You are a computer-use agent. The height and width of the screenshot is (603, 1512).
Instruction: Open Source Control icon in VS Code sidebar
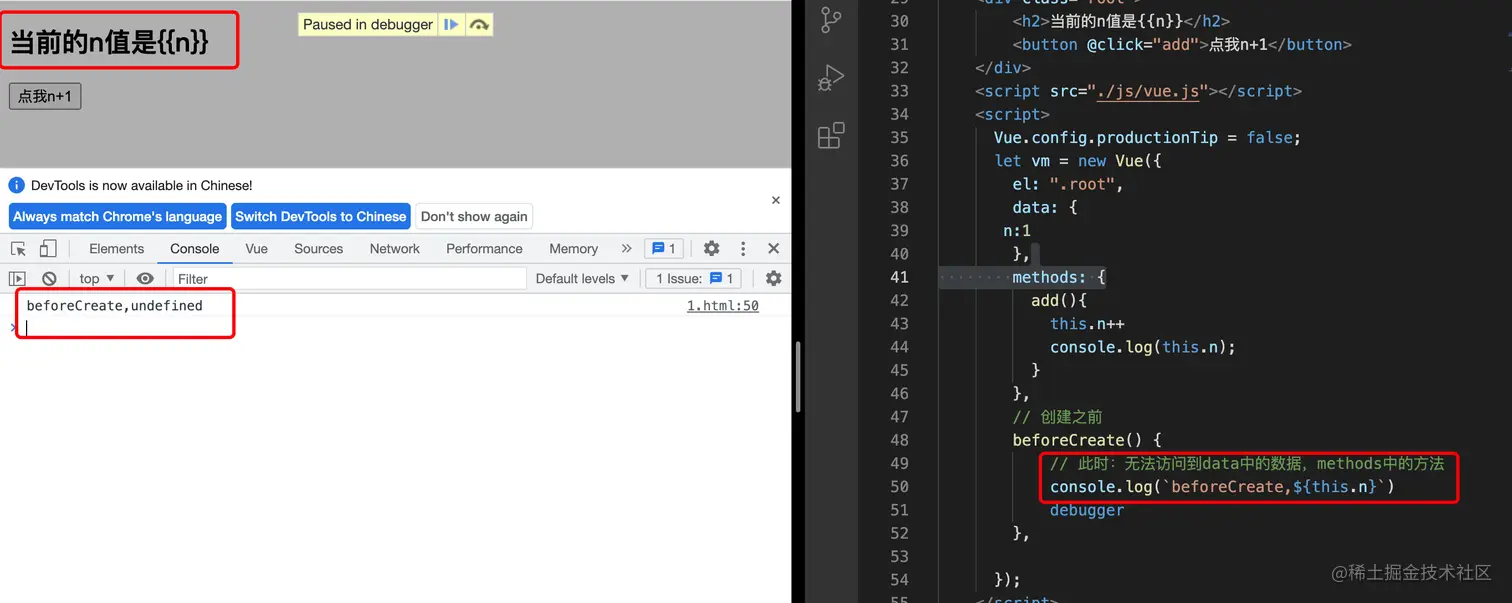831,20
